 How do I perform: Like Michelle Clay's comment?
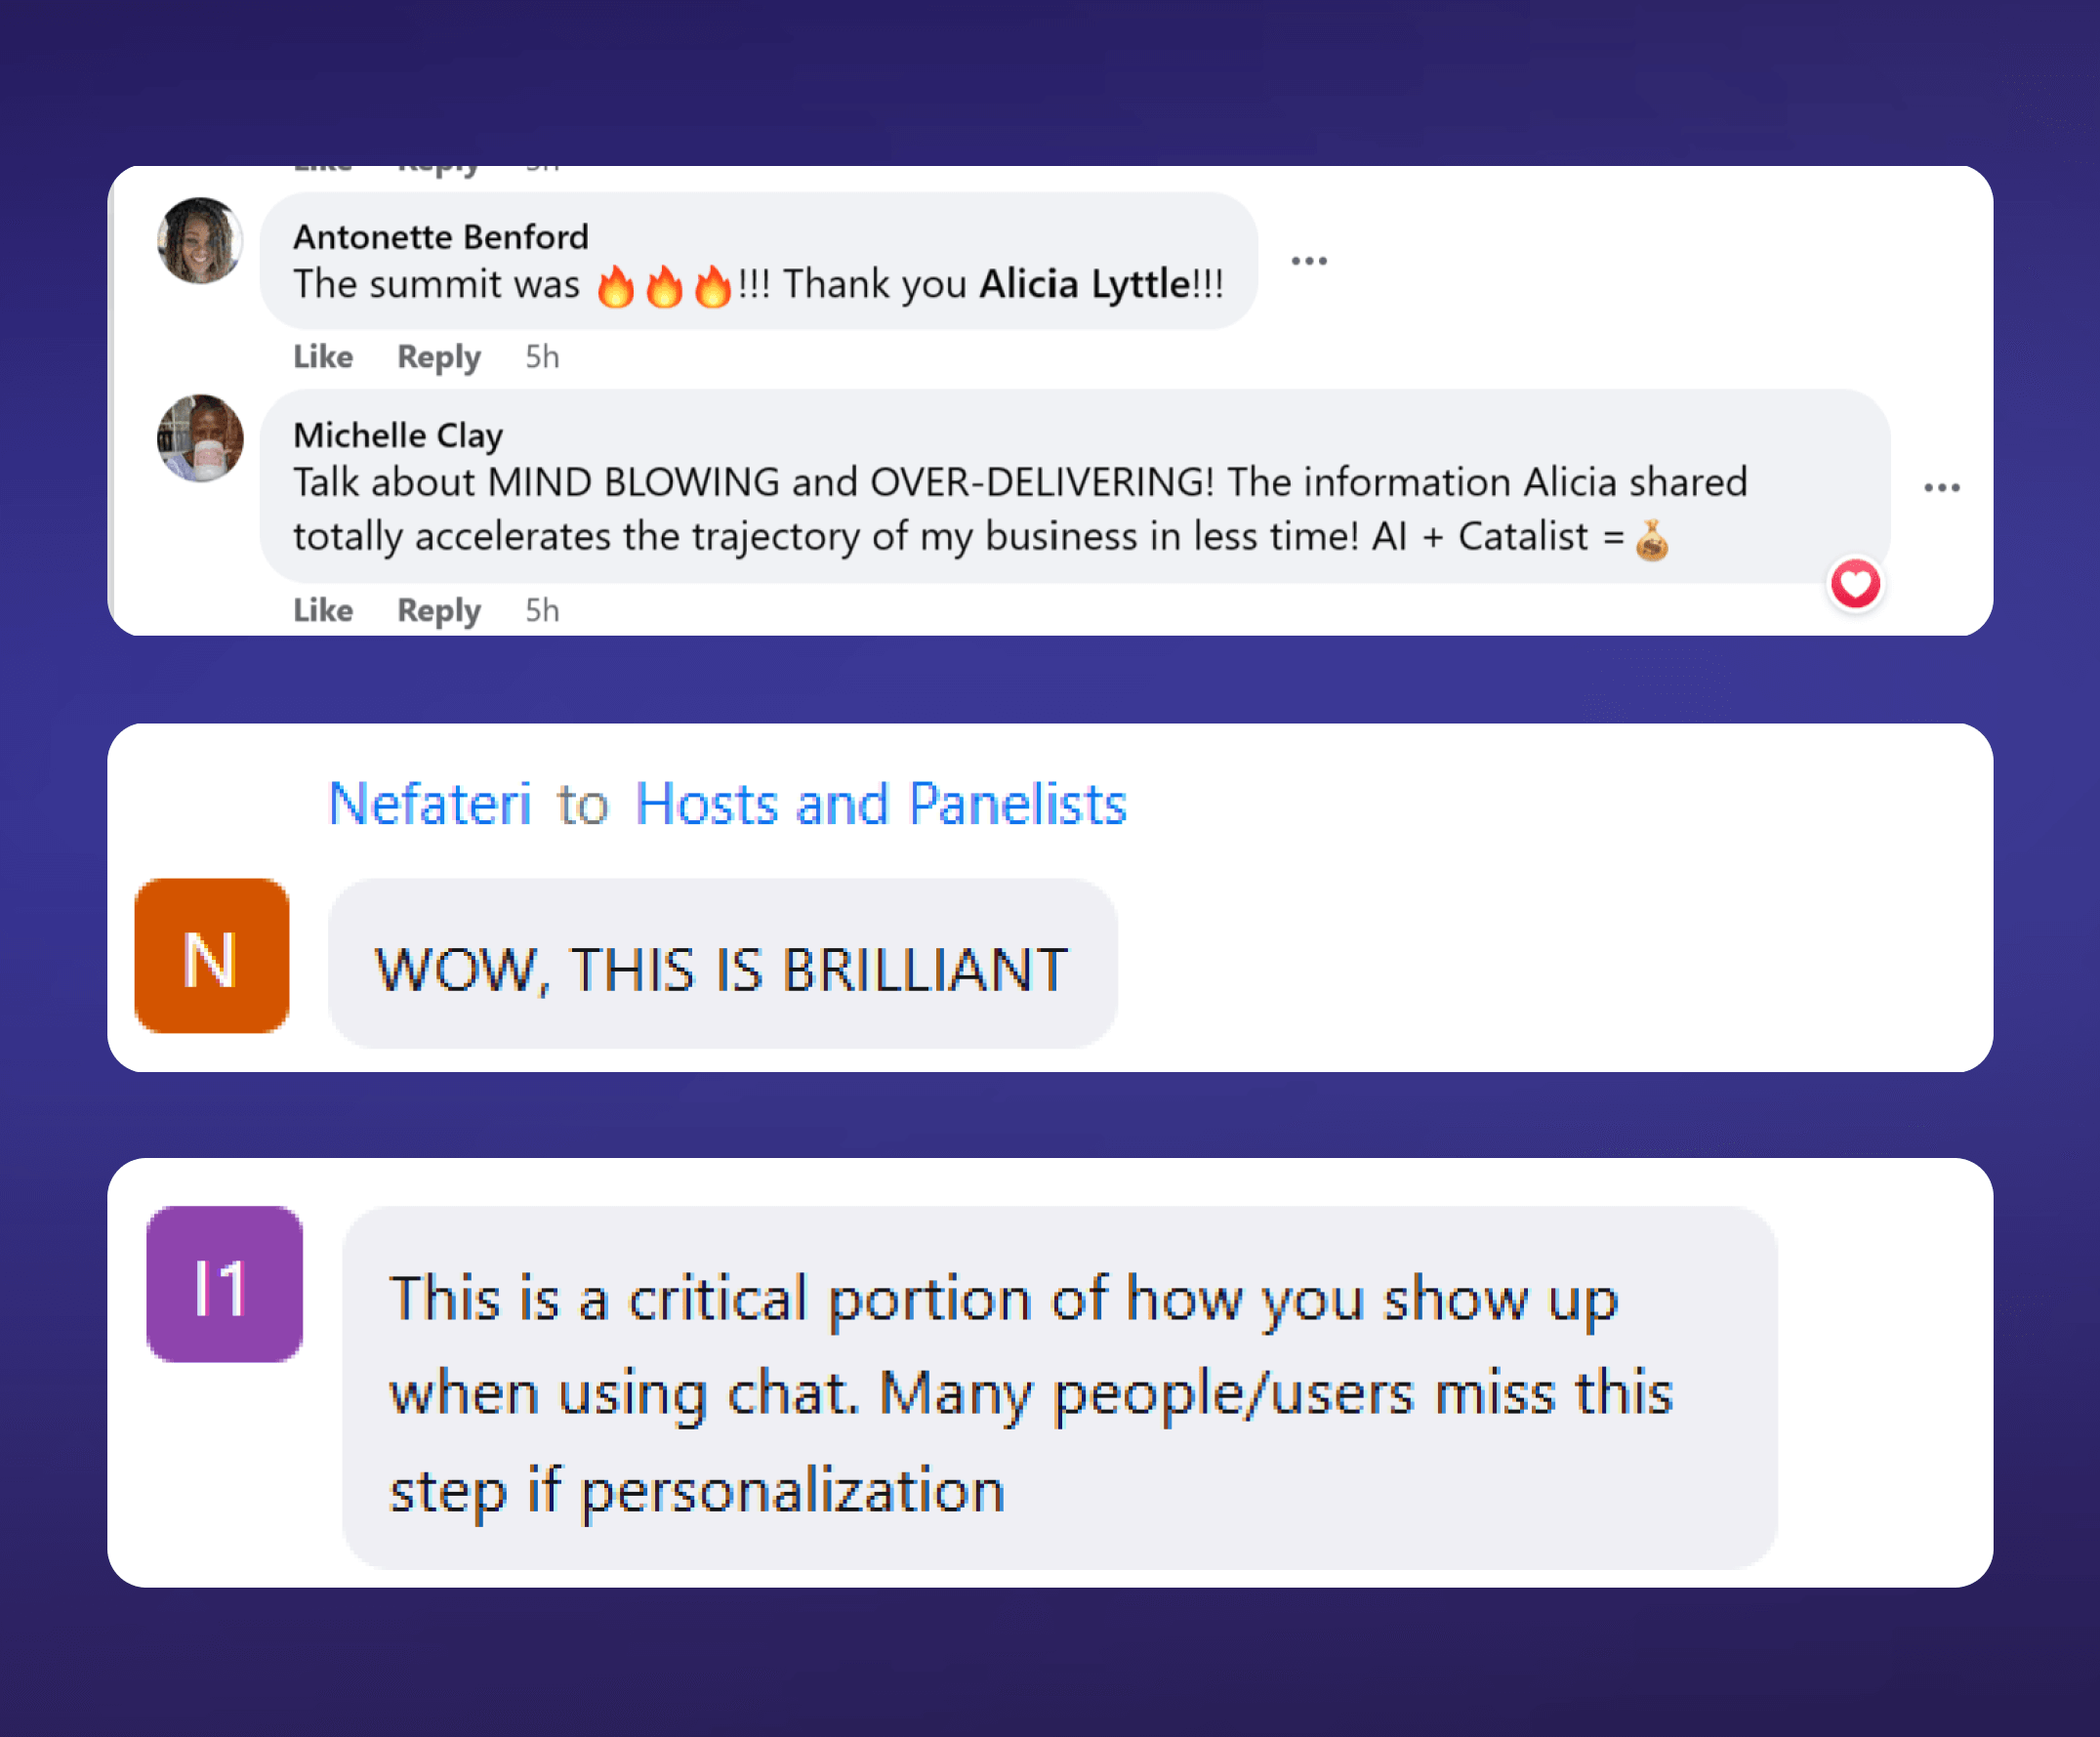point(323,610)
